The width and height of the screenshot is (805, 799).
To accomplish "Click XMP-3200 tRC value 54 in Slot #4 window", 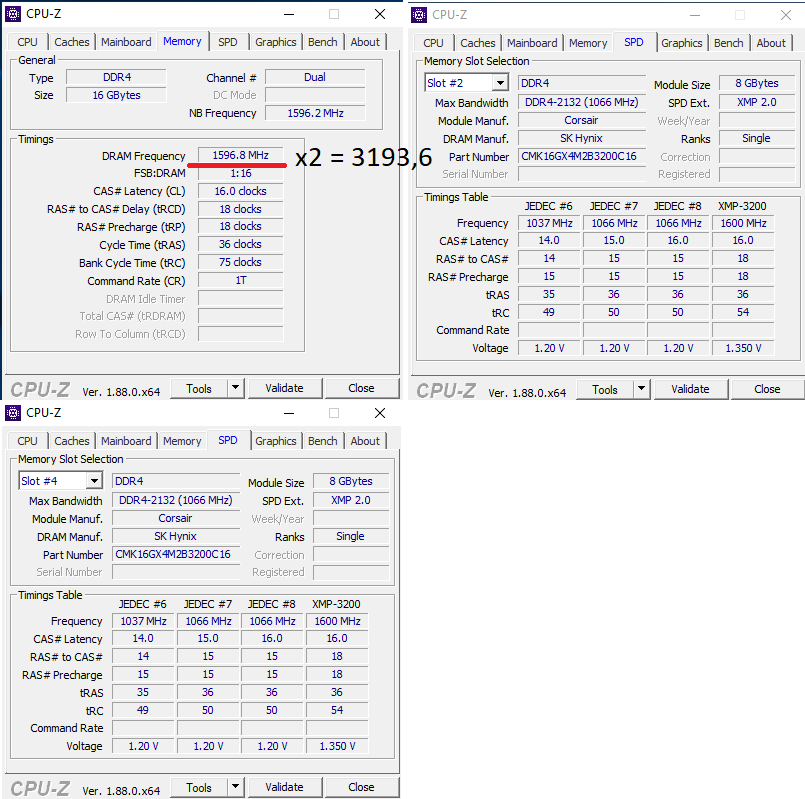I will pyautogui.click(x=337, y=710).
